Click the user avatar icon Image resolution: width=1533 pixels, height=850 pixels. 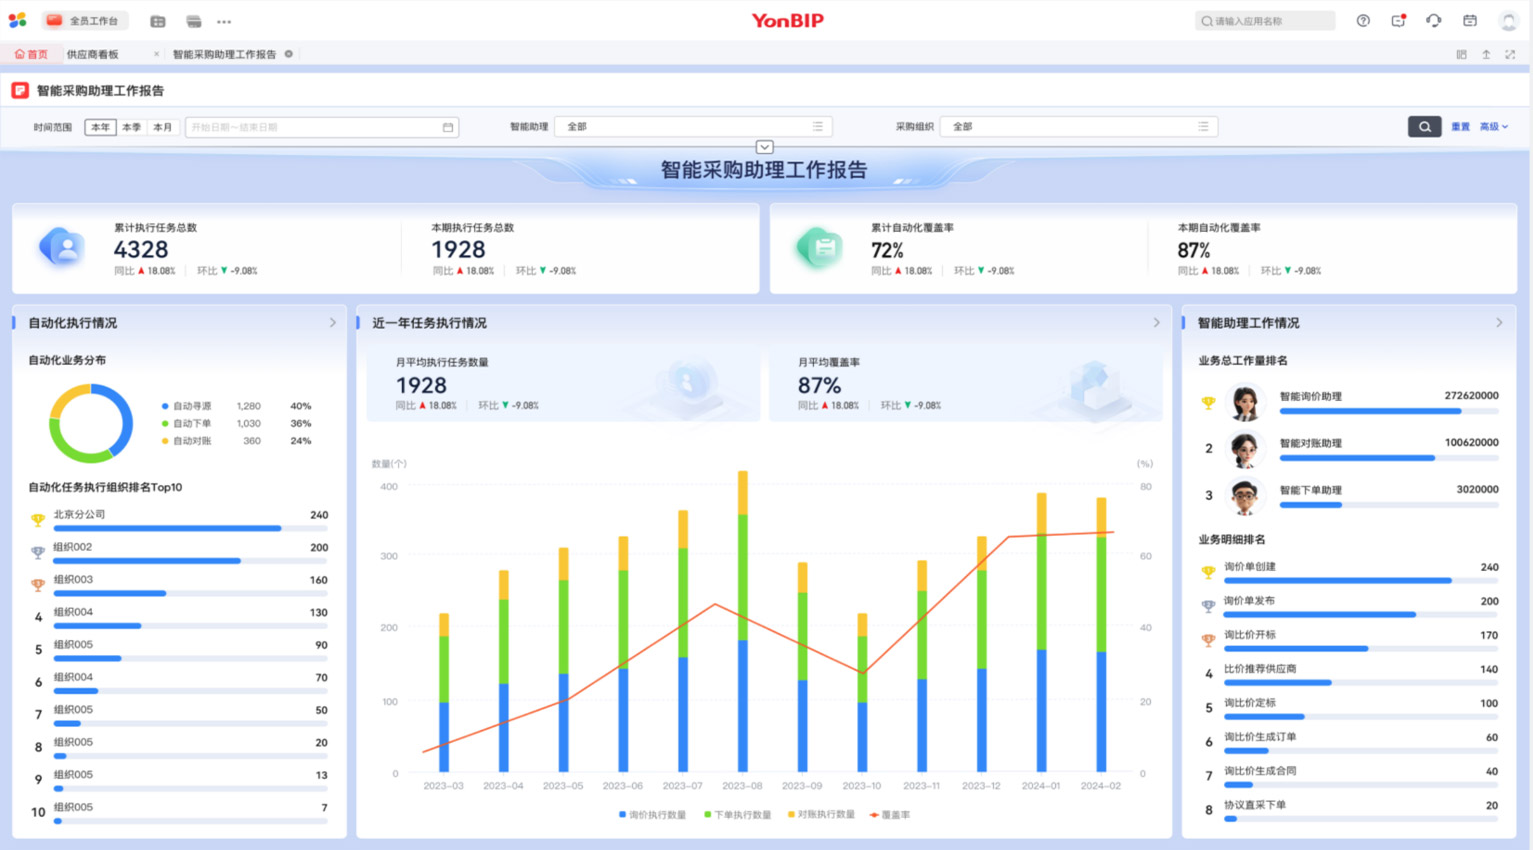(1508, 21)
